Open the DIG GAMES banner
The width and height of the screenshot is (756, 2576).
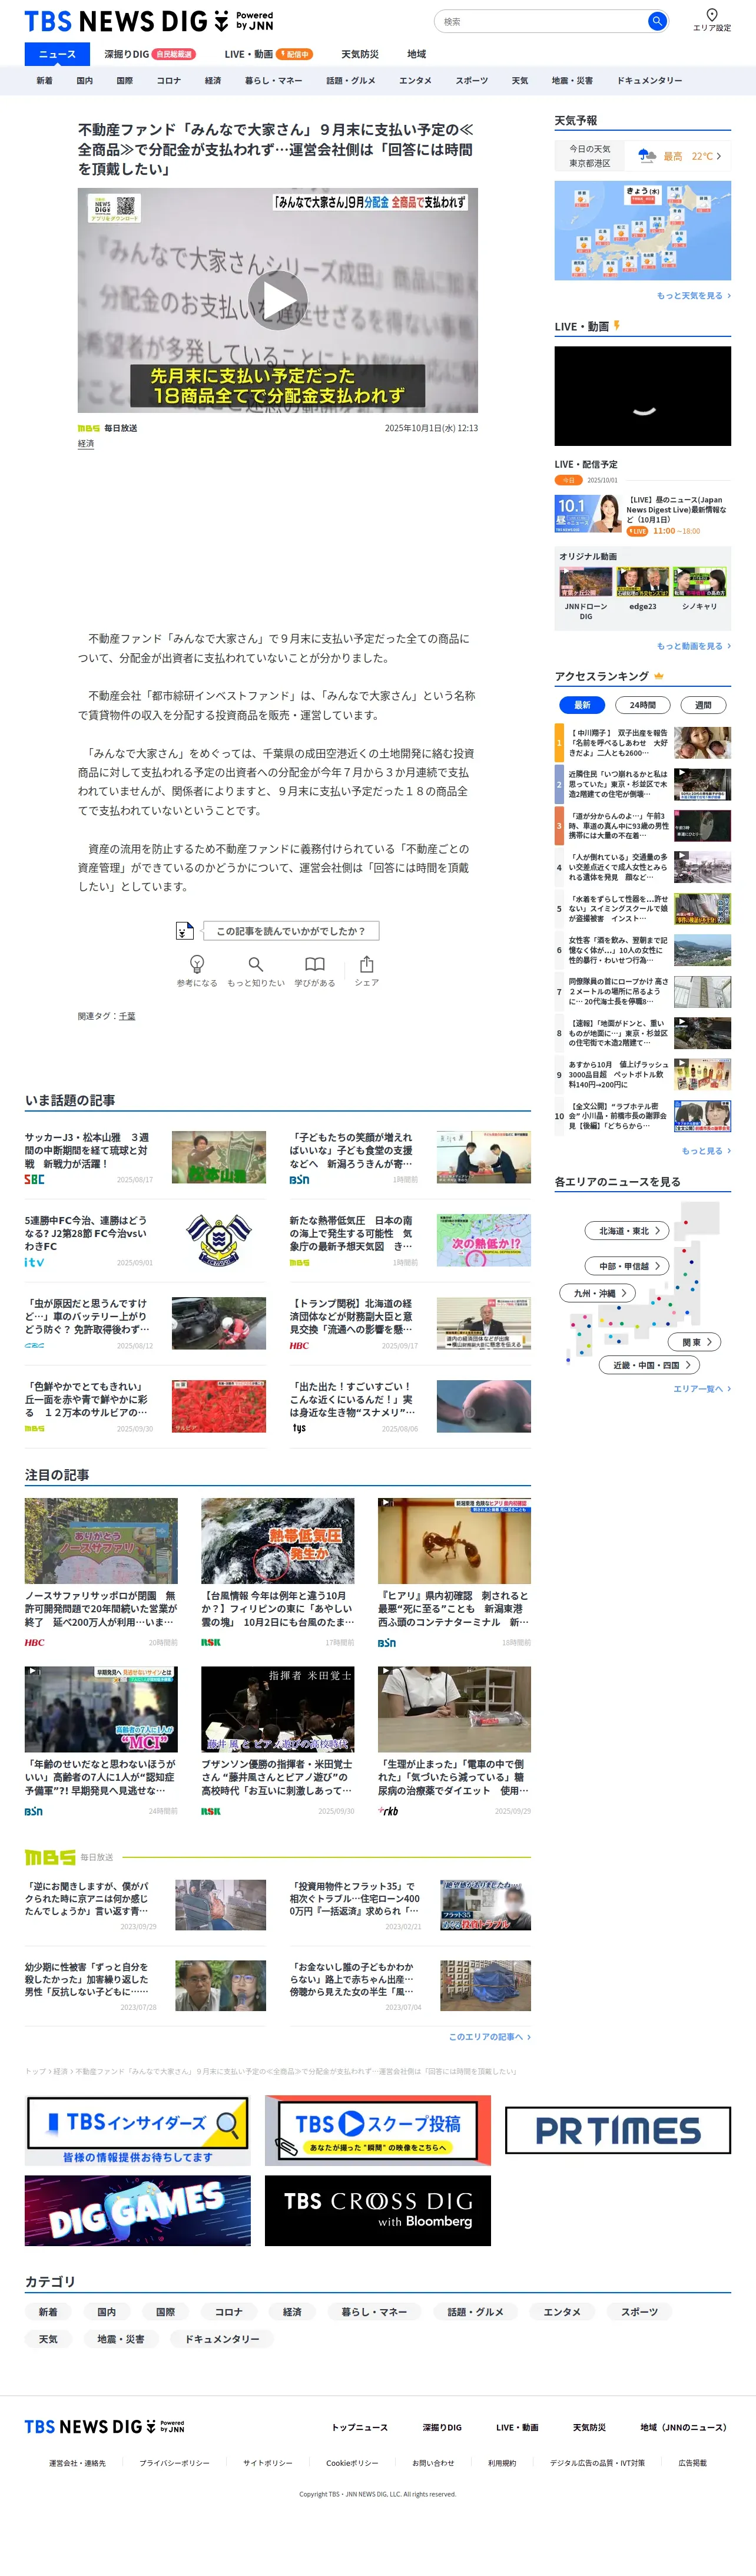click(x=138, y=2211)
